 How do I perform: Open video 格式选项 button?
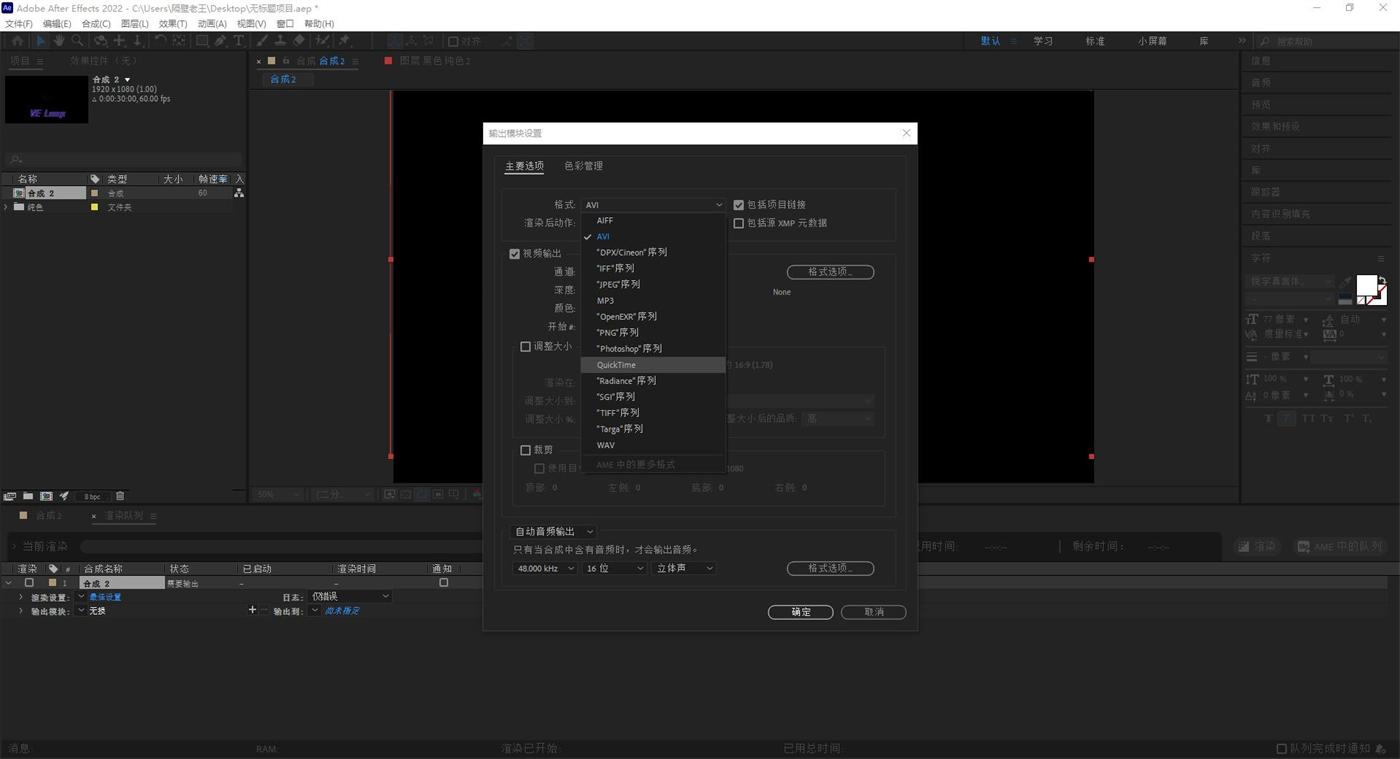coord(830,272)
